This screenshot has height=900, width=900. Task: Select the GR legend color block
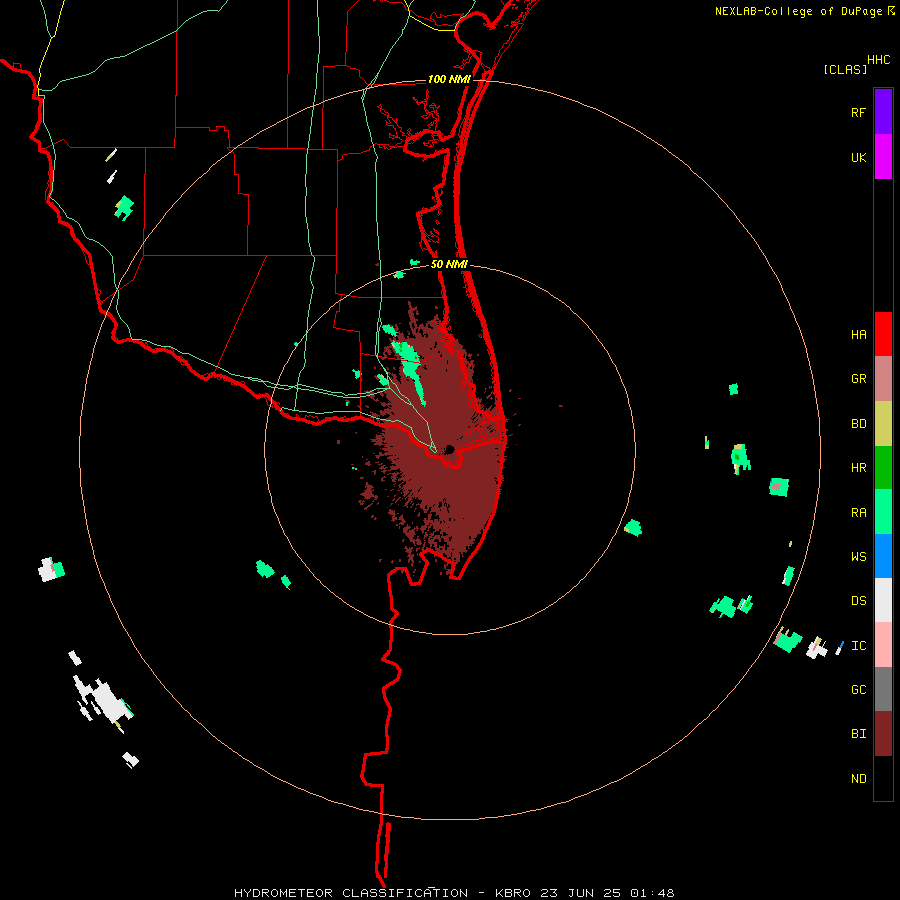tap(883, 379)
